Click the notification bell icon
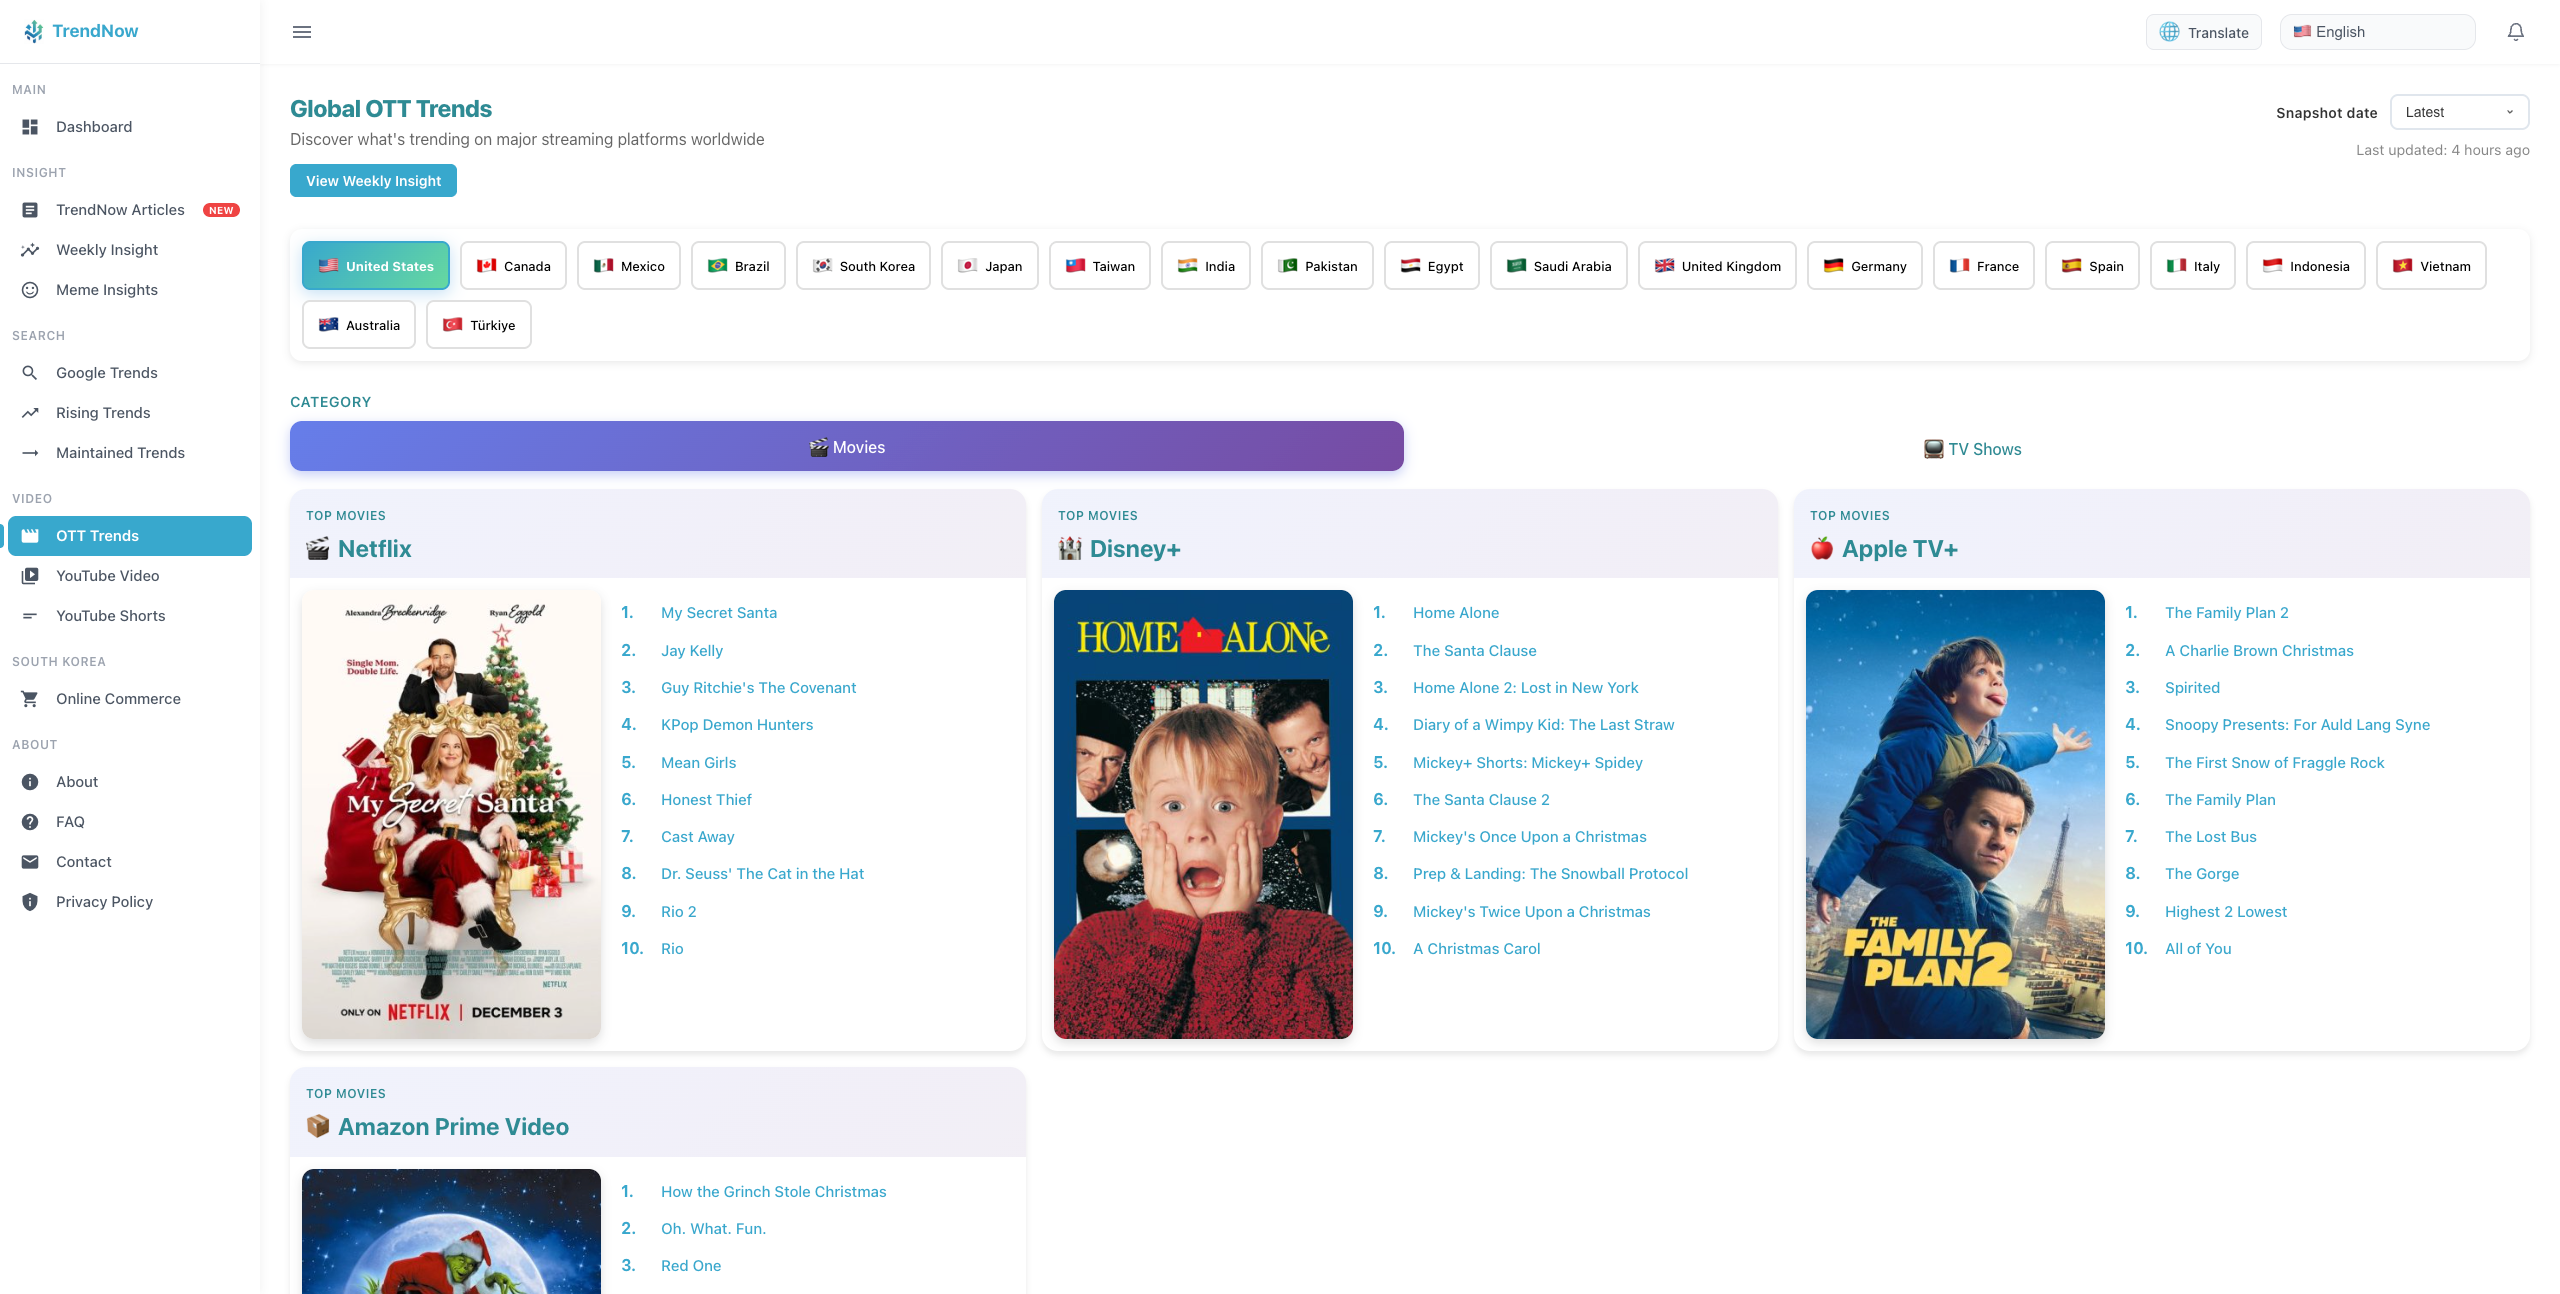Image resolution: width=2560 pixels, height=1294 pixels. tap(2516, 31)
